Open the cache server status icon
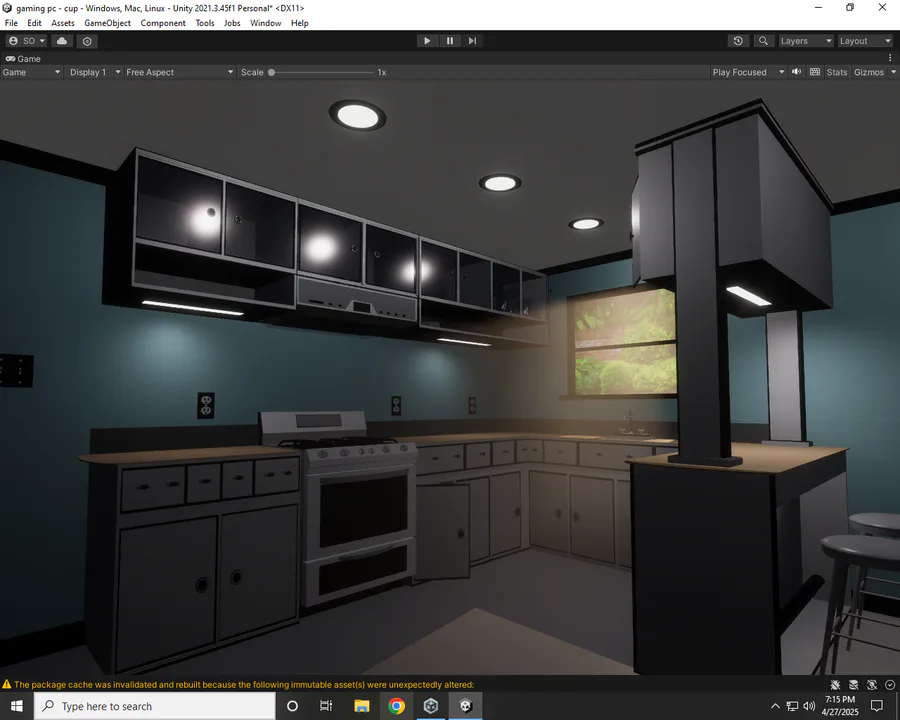 coord(854,684)
